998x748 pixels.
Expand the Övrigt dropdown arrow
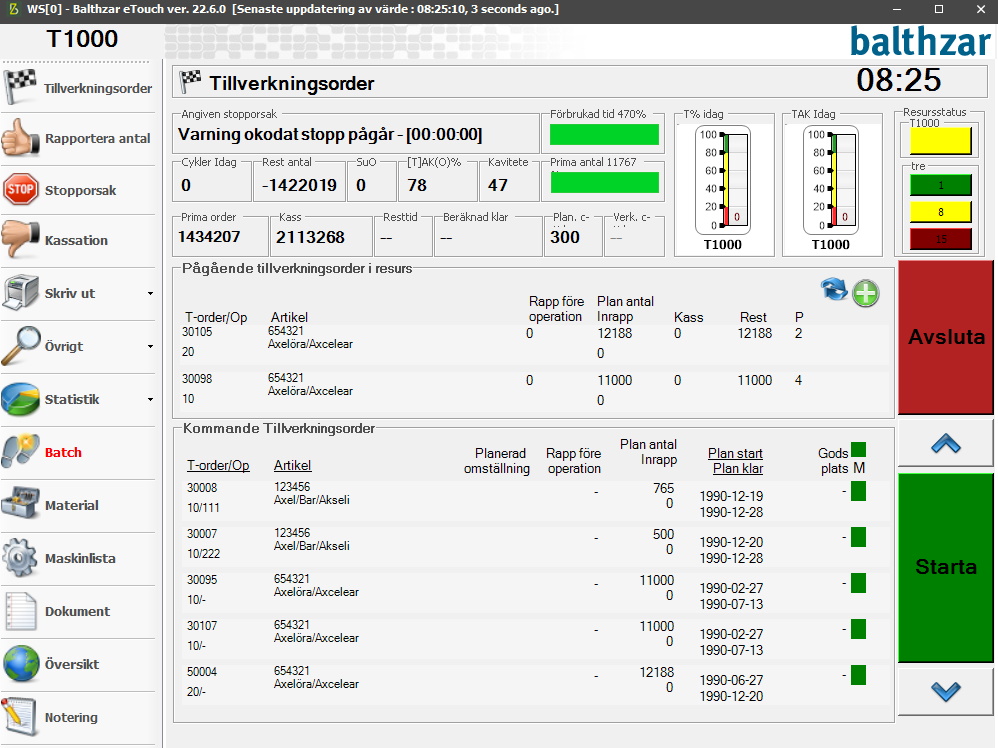click(150, 346)
